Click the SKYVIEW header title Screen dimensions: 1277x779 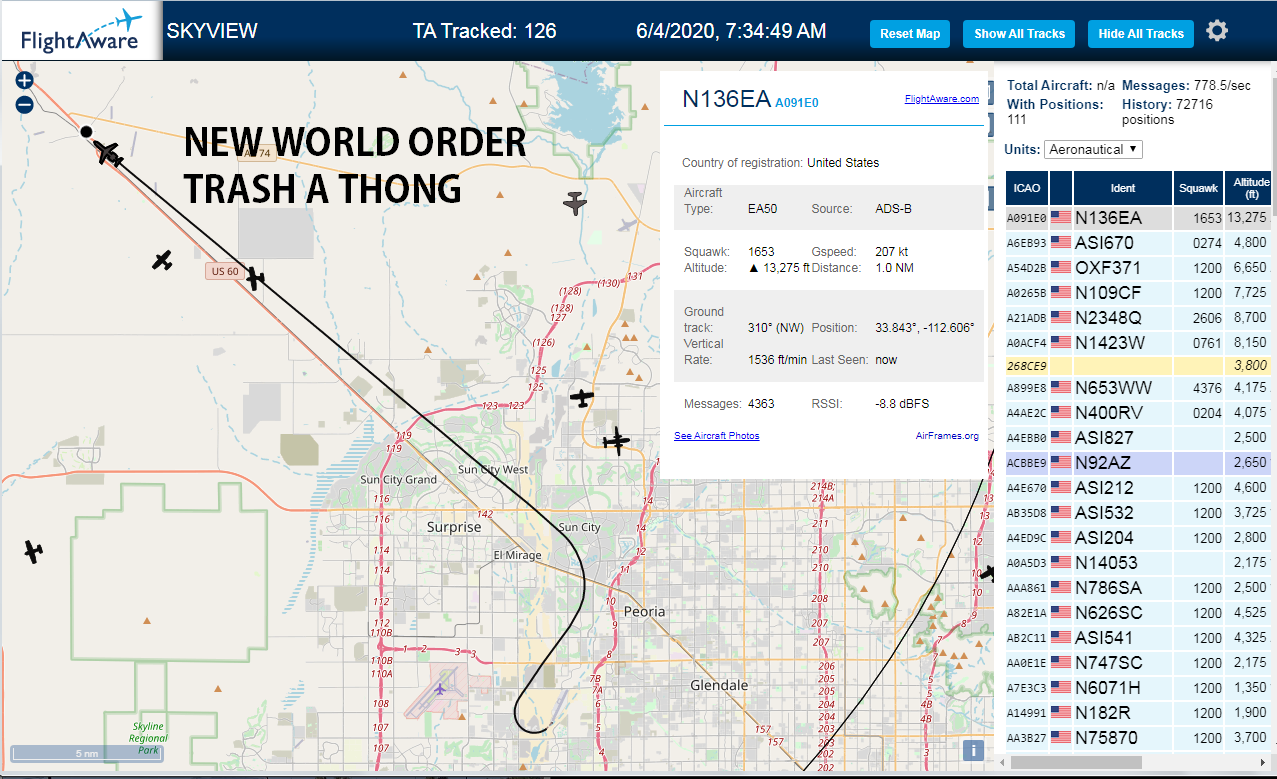pyautogui.click(x=212, y=31)
